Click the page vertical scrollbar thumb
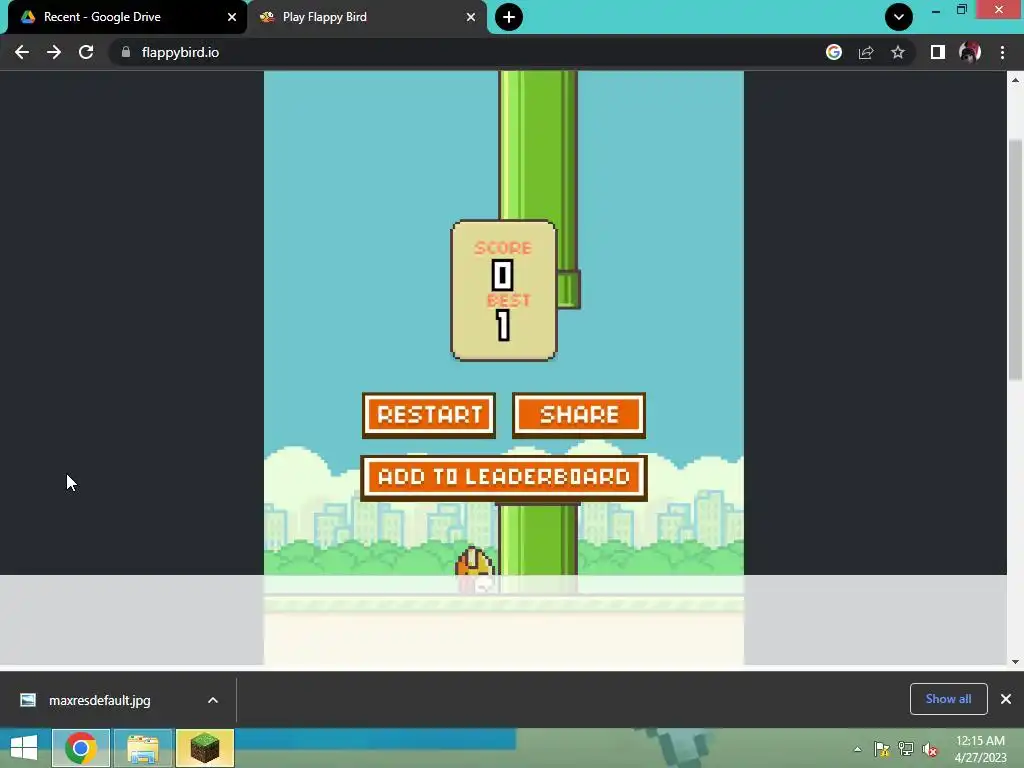Image resolution: width=1024 pixels, height=768 pixels. [x=1015, y=260]
